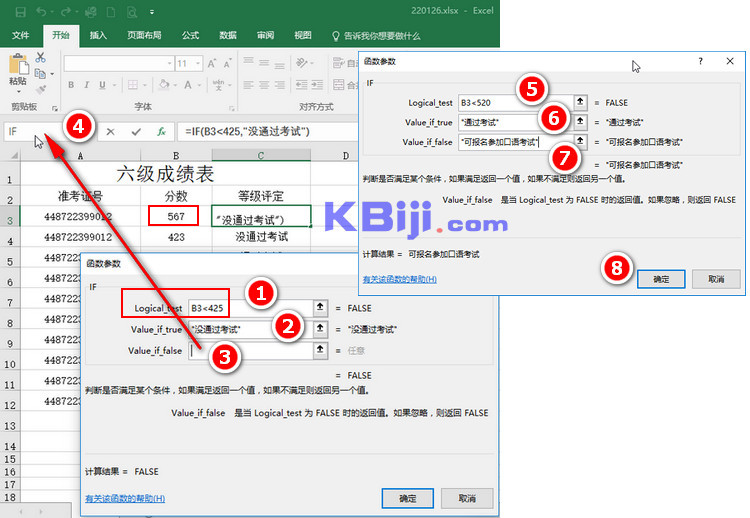The height and width of the screenshot is (518, 750).
Task: Click the decrease font size icon
Action: (x=227, y=63)
